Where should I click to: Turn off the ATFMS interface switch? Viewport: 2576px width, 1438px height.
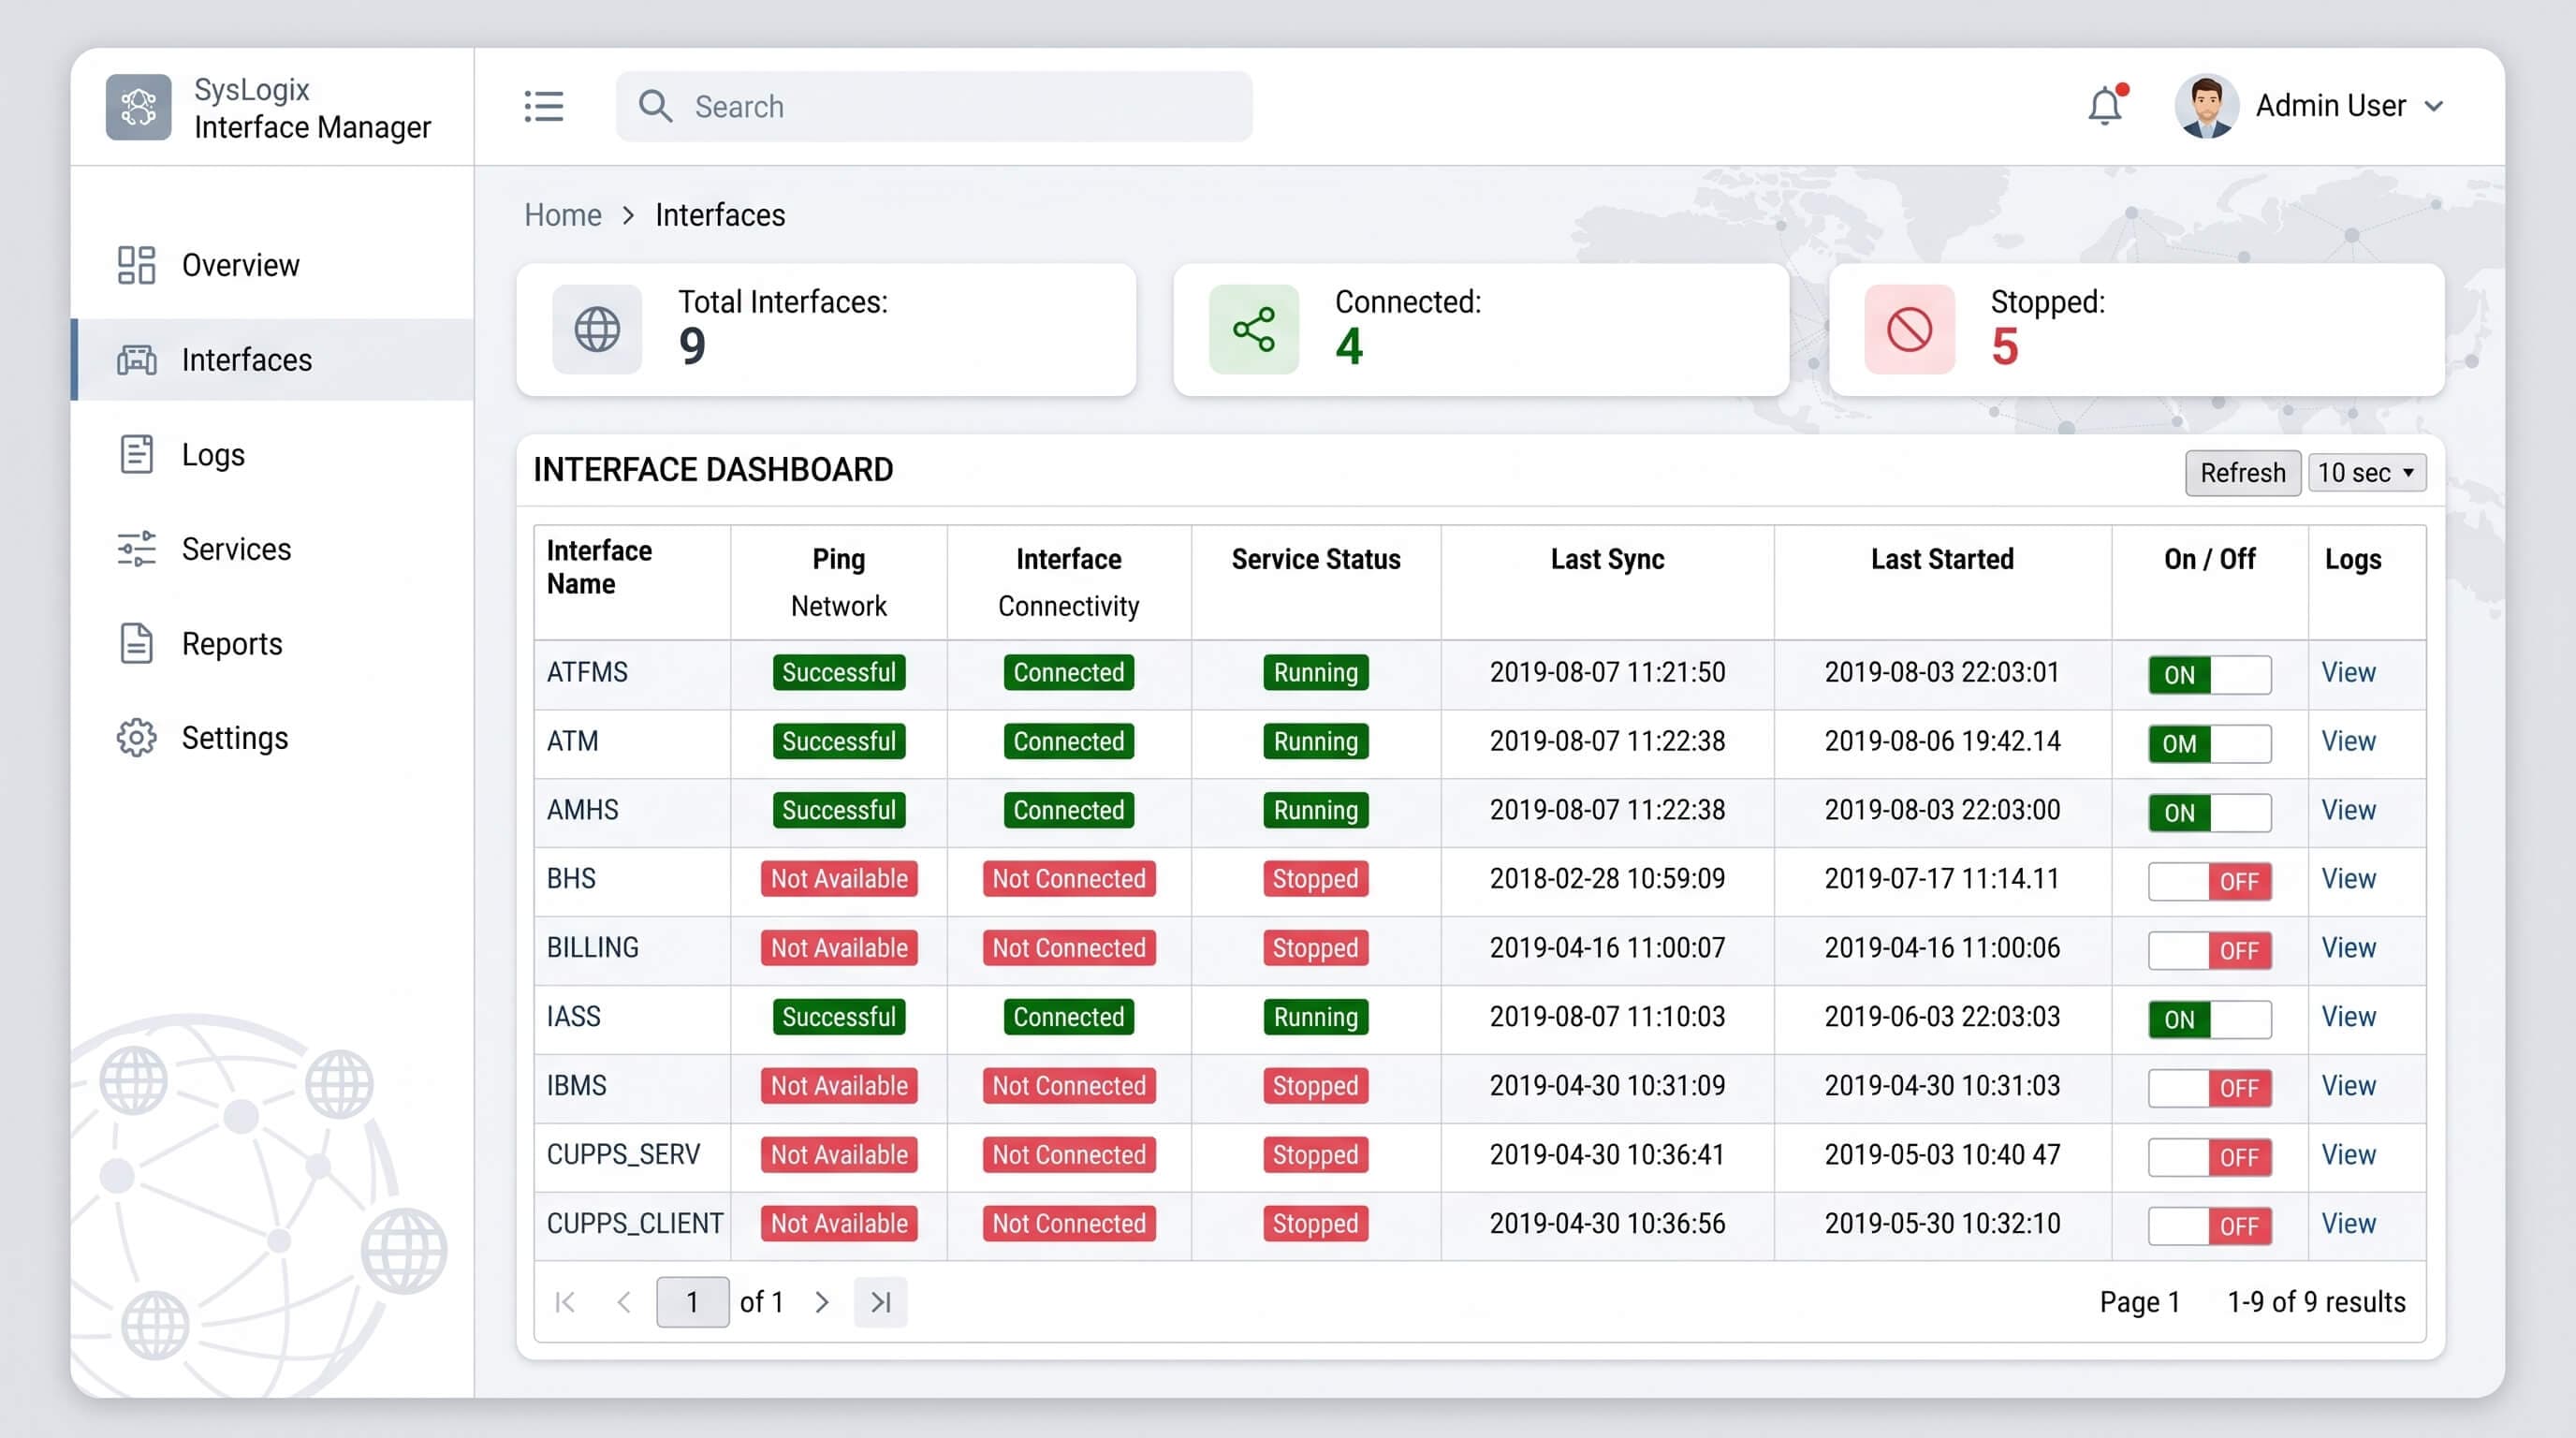click(x=2210, y=674)
